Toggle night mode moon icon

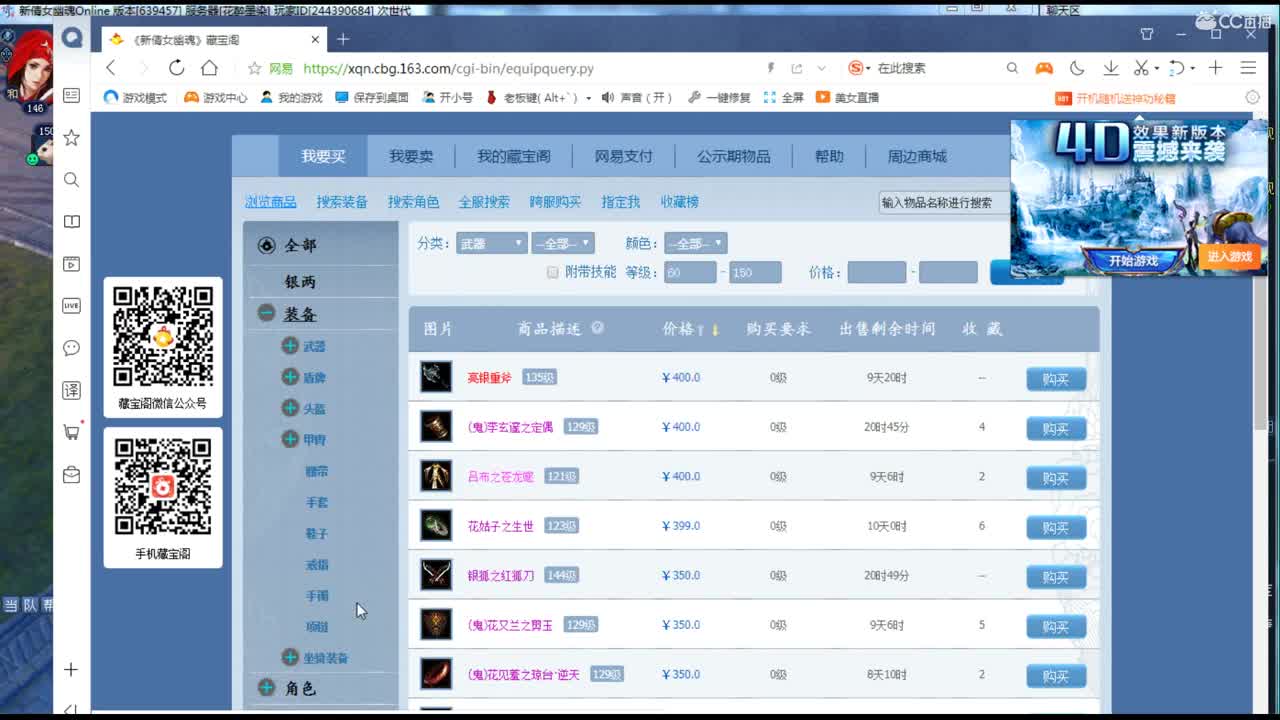click(1077, 68)
